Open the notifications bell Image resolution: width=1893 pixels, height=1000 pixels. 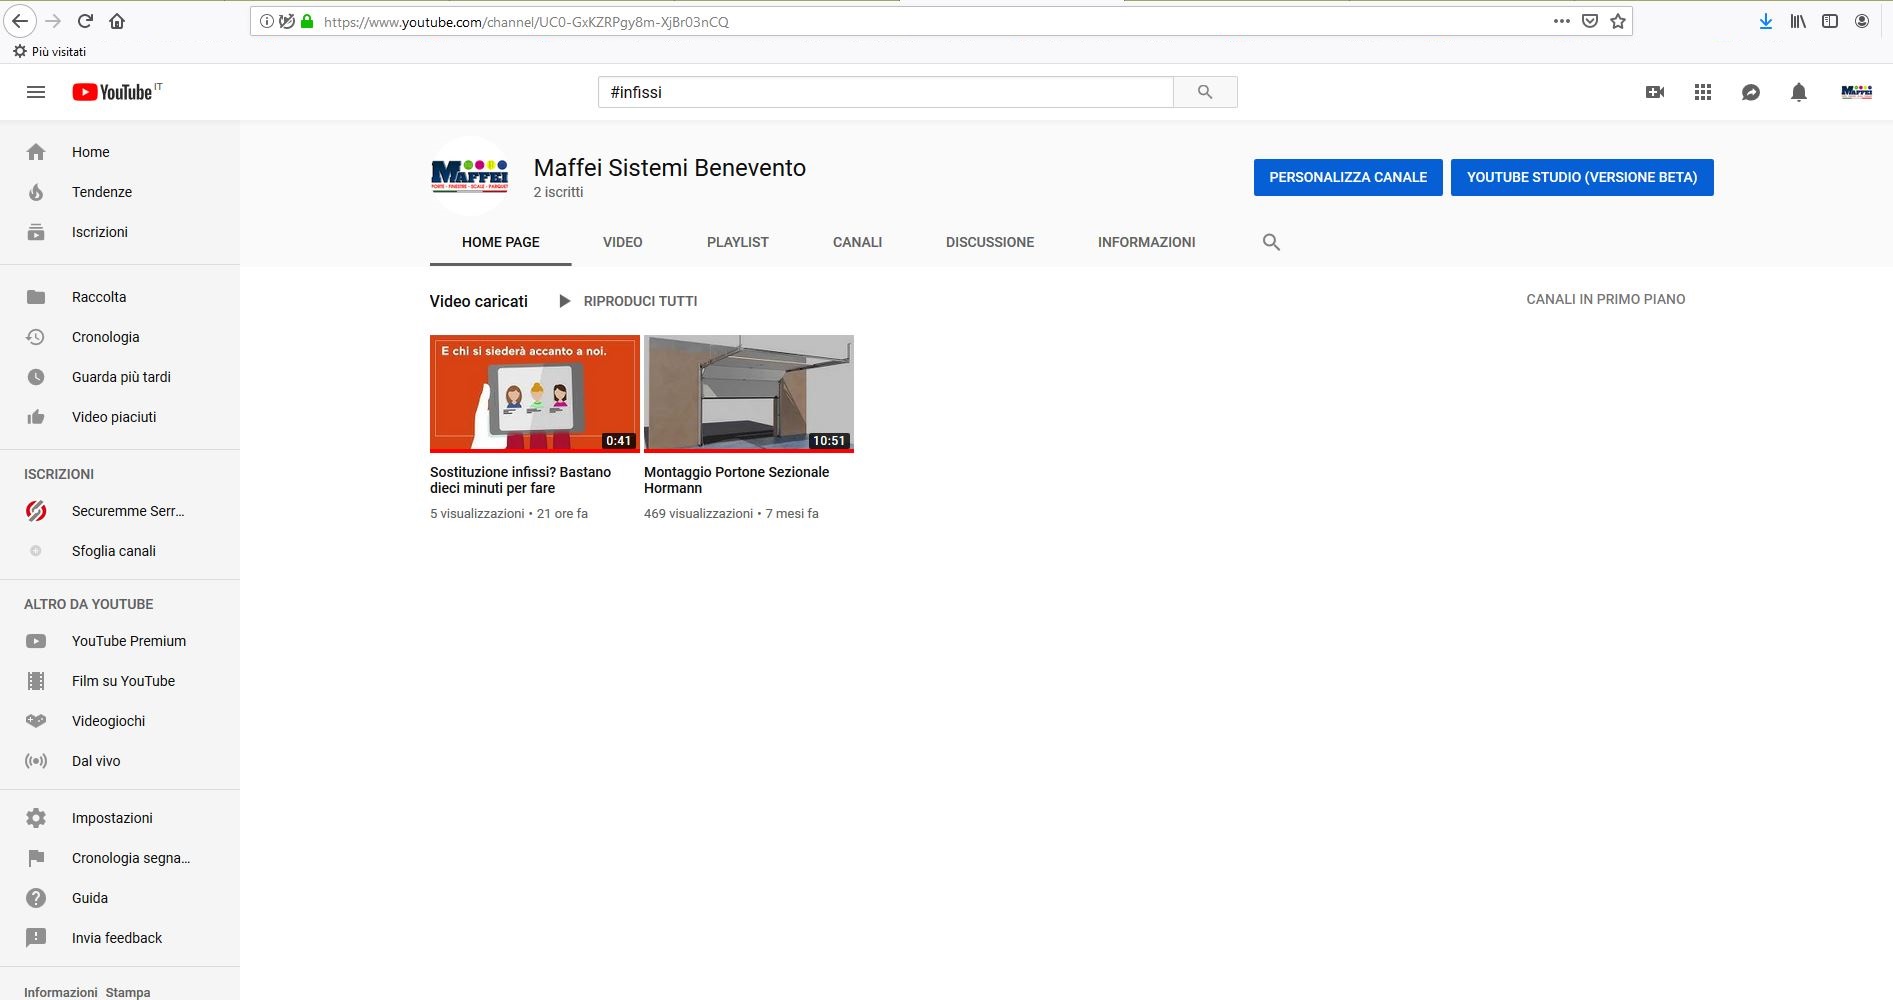pyautogui.click(x=1799, y=92)
